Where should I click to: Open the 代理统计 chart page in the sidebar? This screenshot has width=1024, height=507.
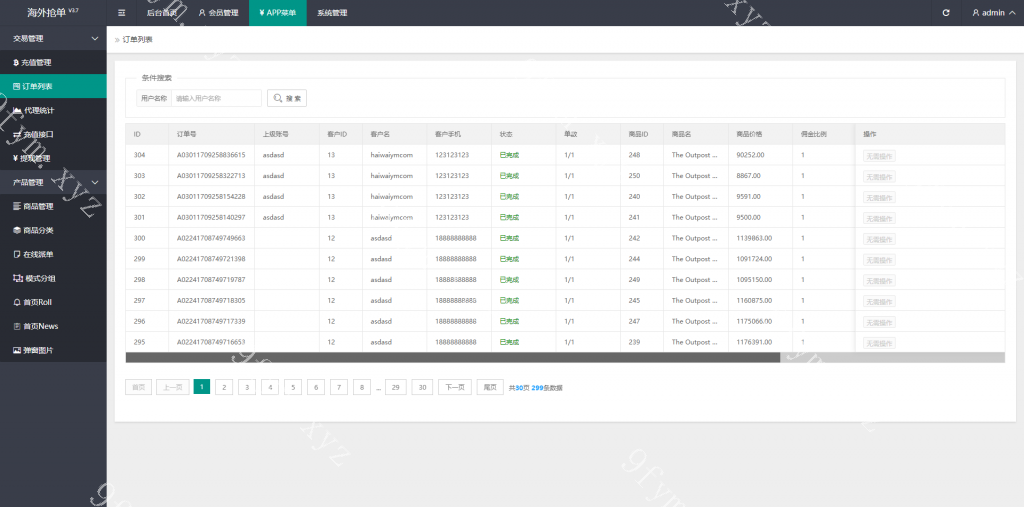53,110
